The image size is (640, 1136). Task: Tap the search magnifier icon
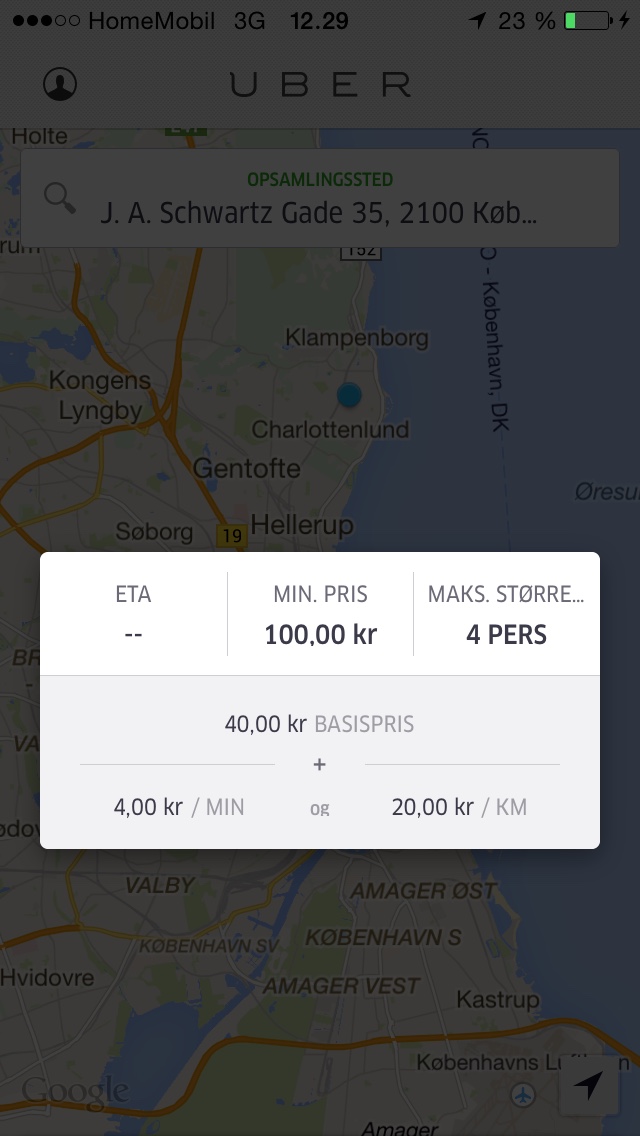pos(59,198)
